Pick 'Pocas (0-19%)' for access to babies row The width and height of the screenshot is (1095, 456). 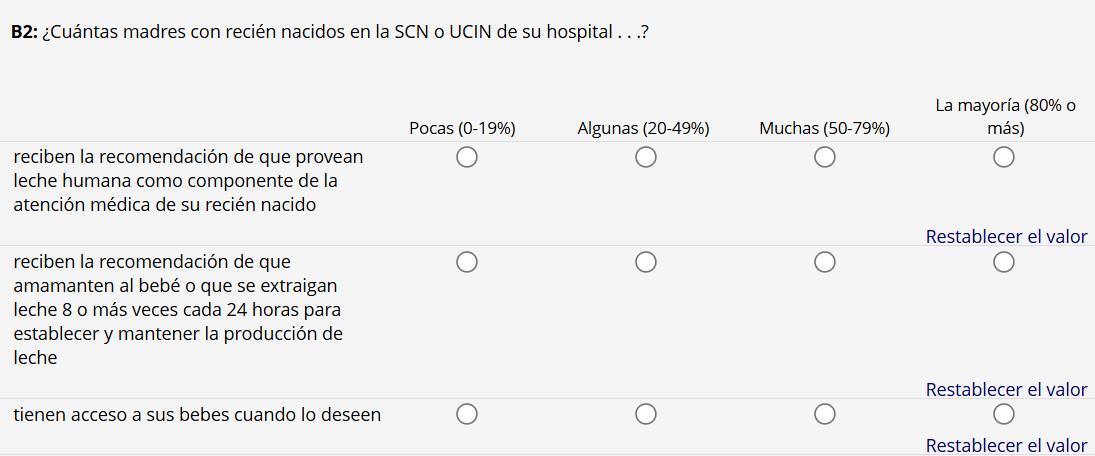pyautogui.click(x=466, y=414)
